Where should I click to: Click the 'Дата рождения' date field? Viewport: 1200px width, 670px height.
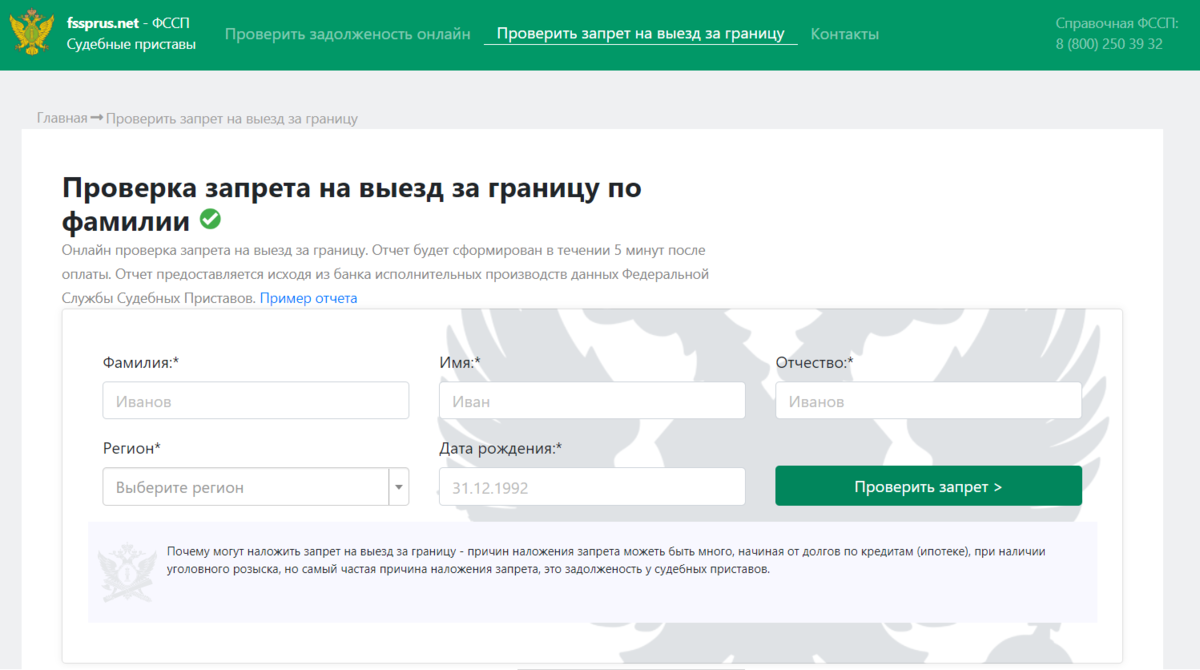tap(592, 486)
